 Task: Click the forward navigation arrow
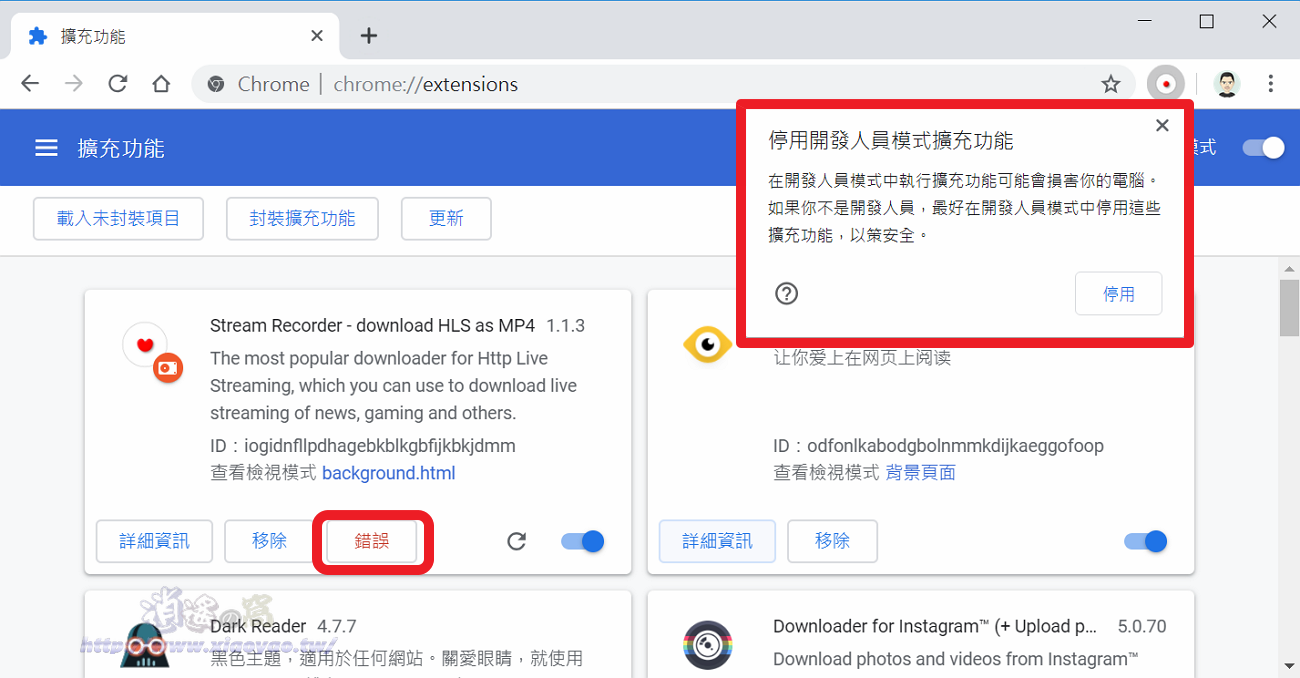[73, 84]
